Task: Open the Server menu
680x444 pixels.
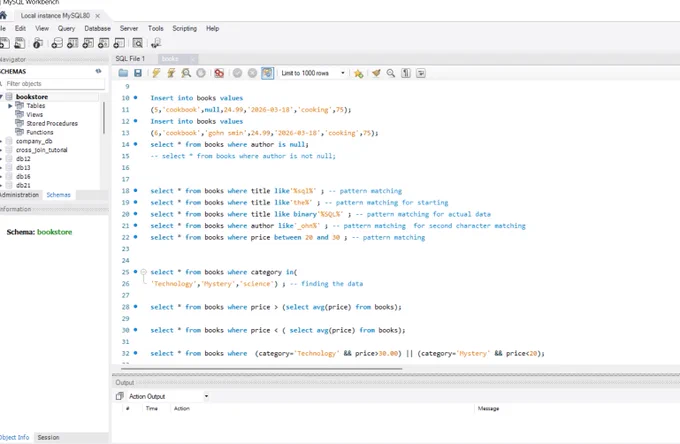Action: [129, 28]
